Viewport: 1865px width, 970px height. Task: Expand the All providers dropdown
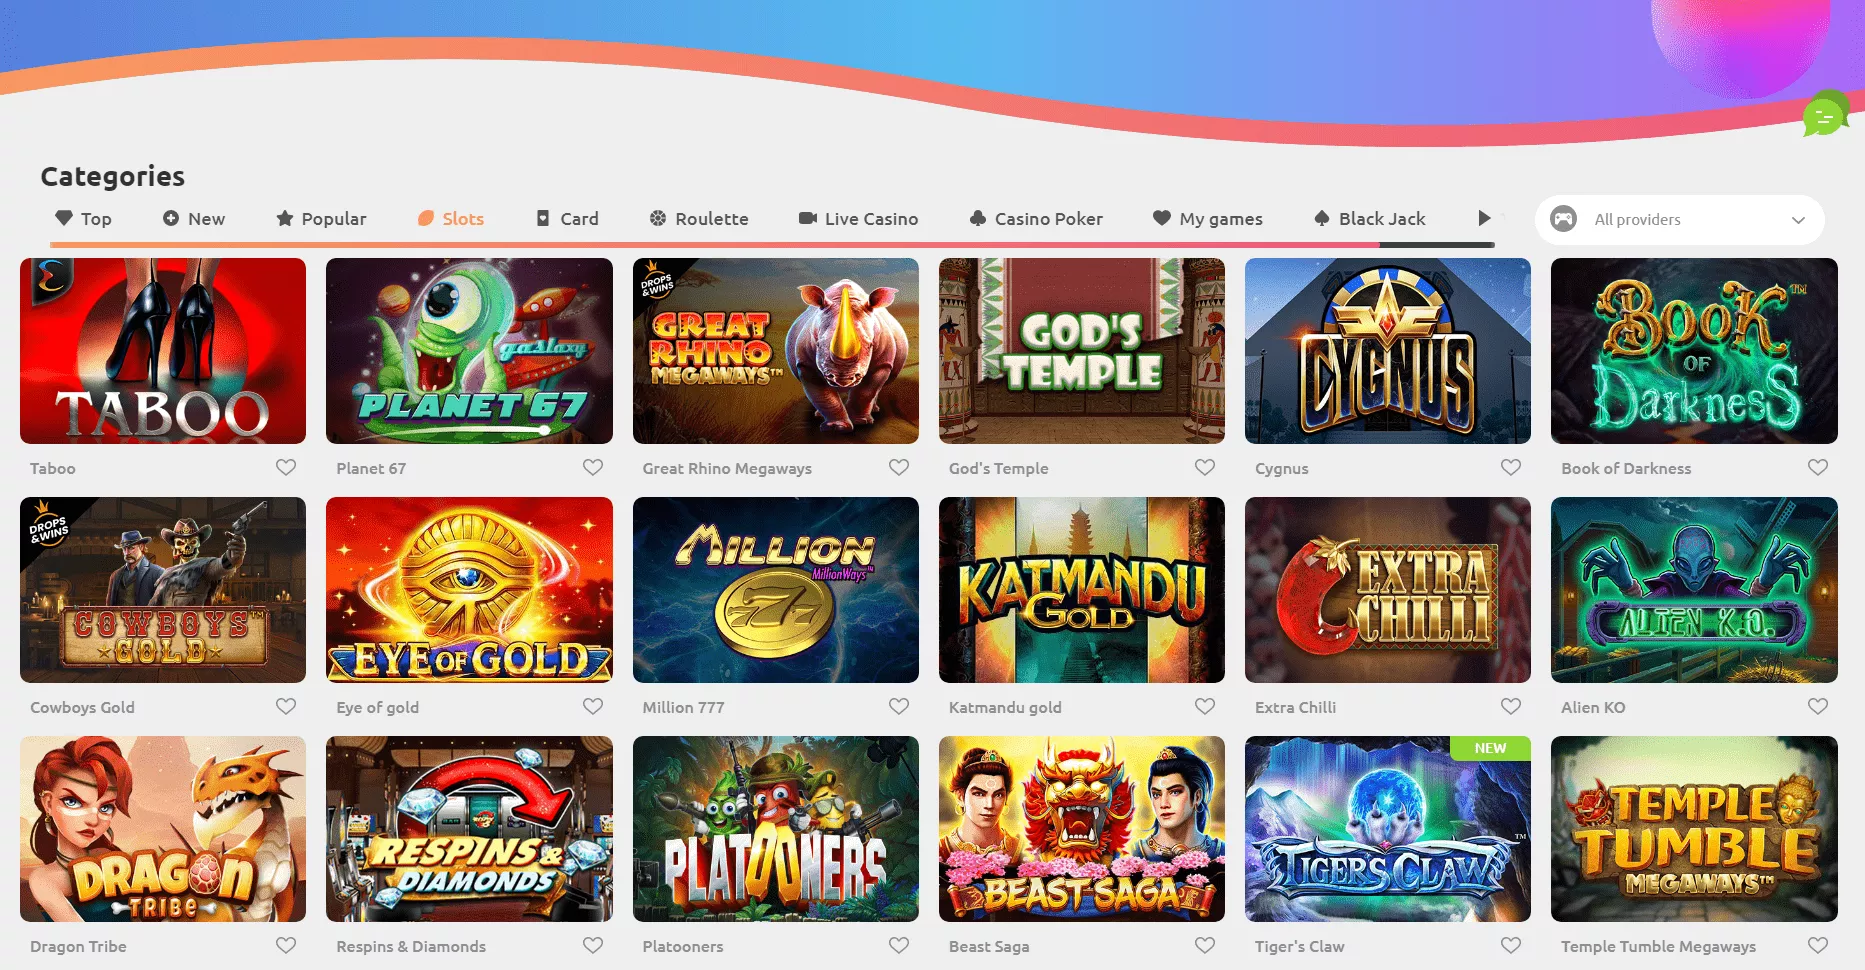(x=1680, y=219)
